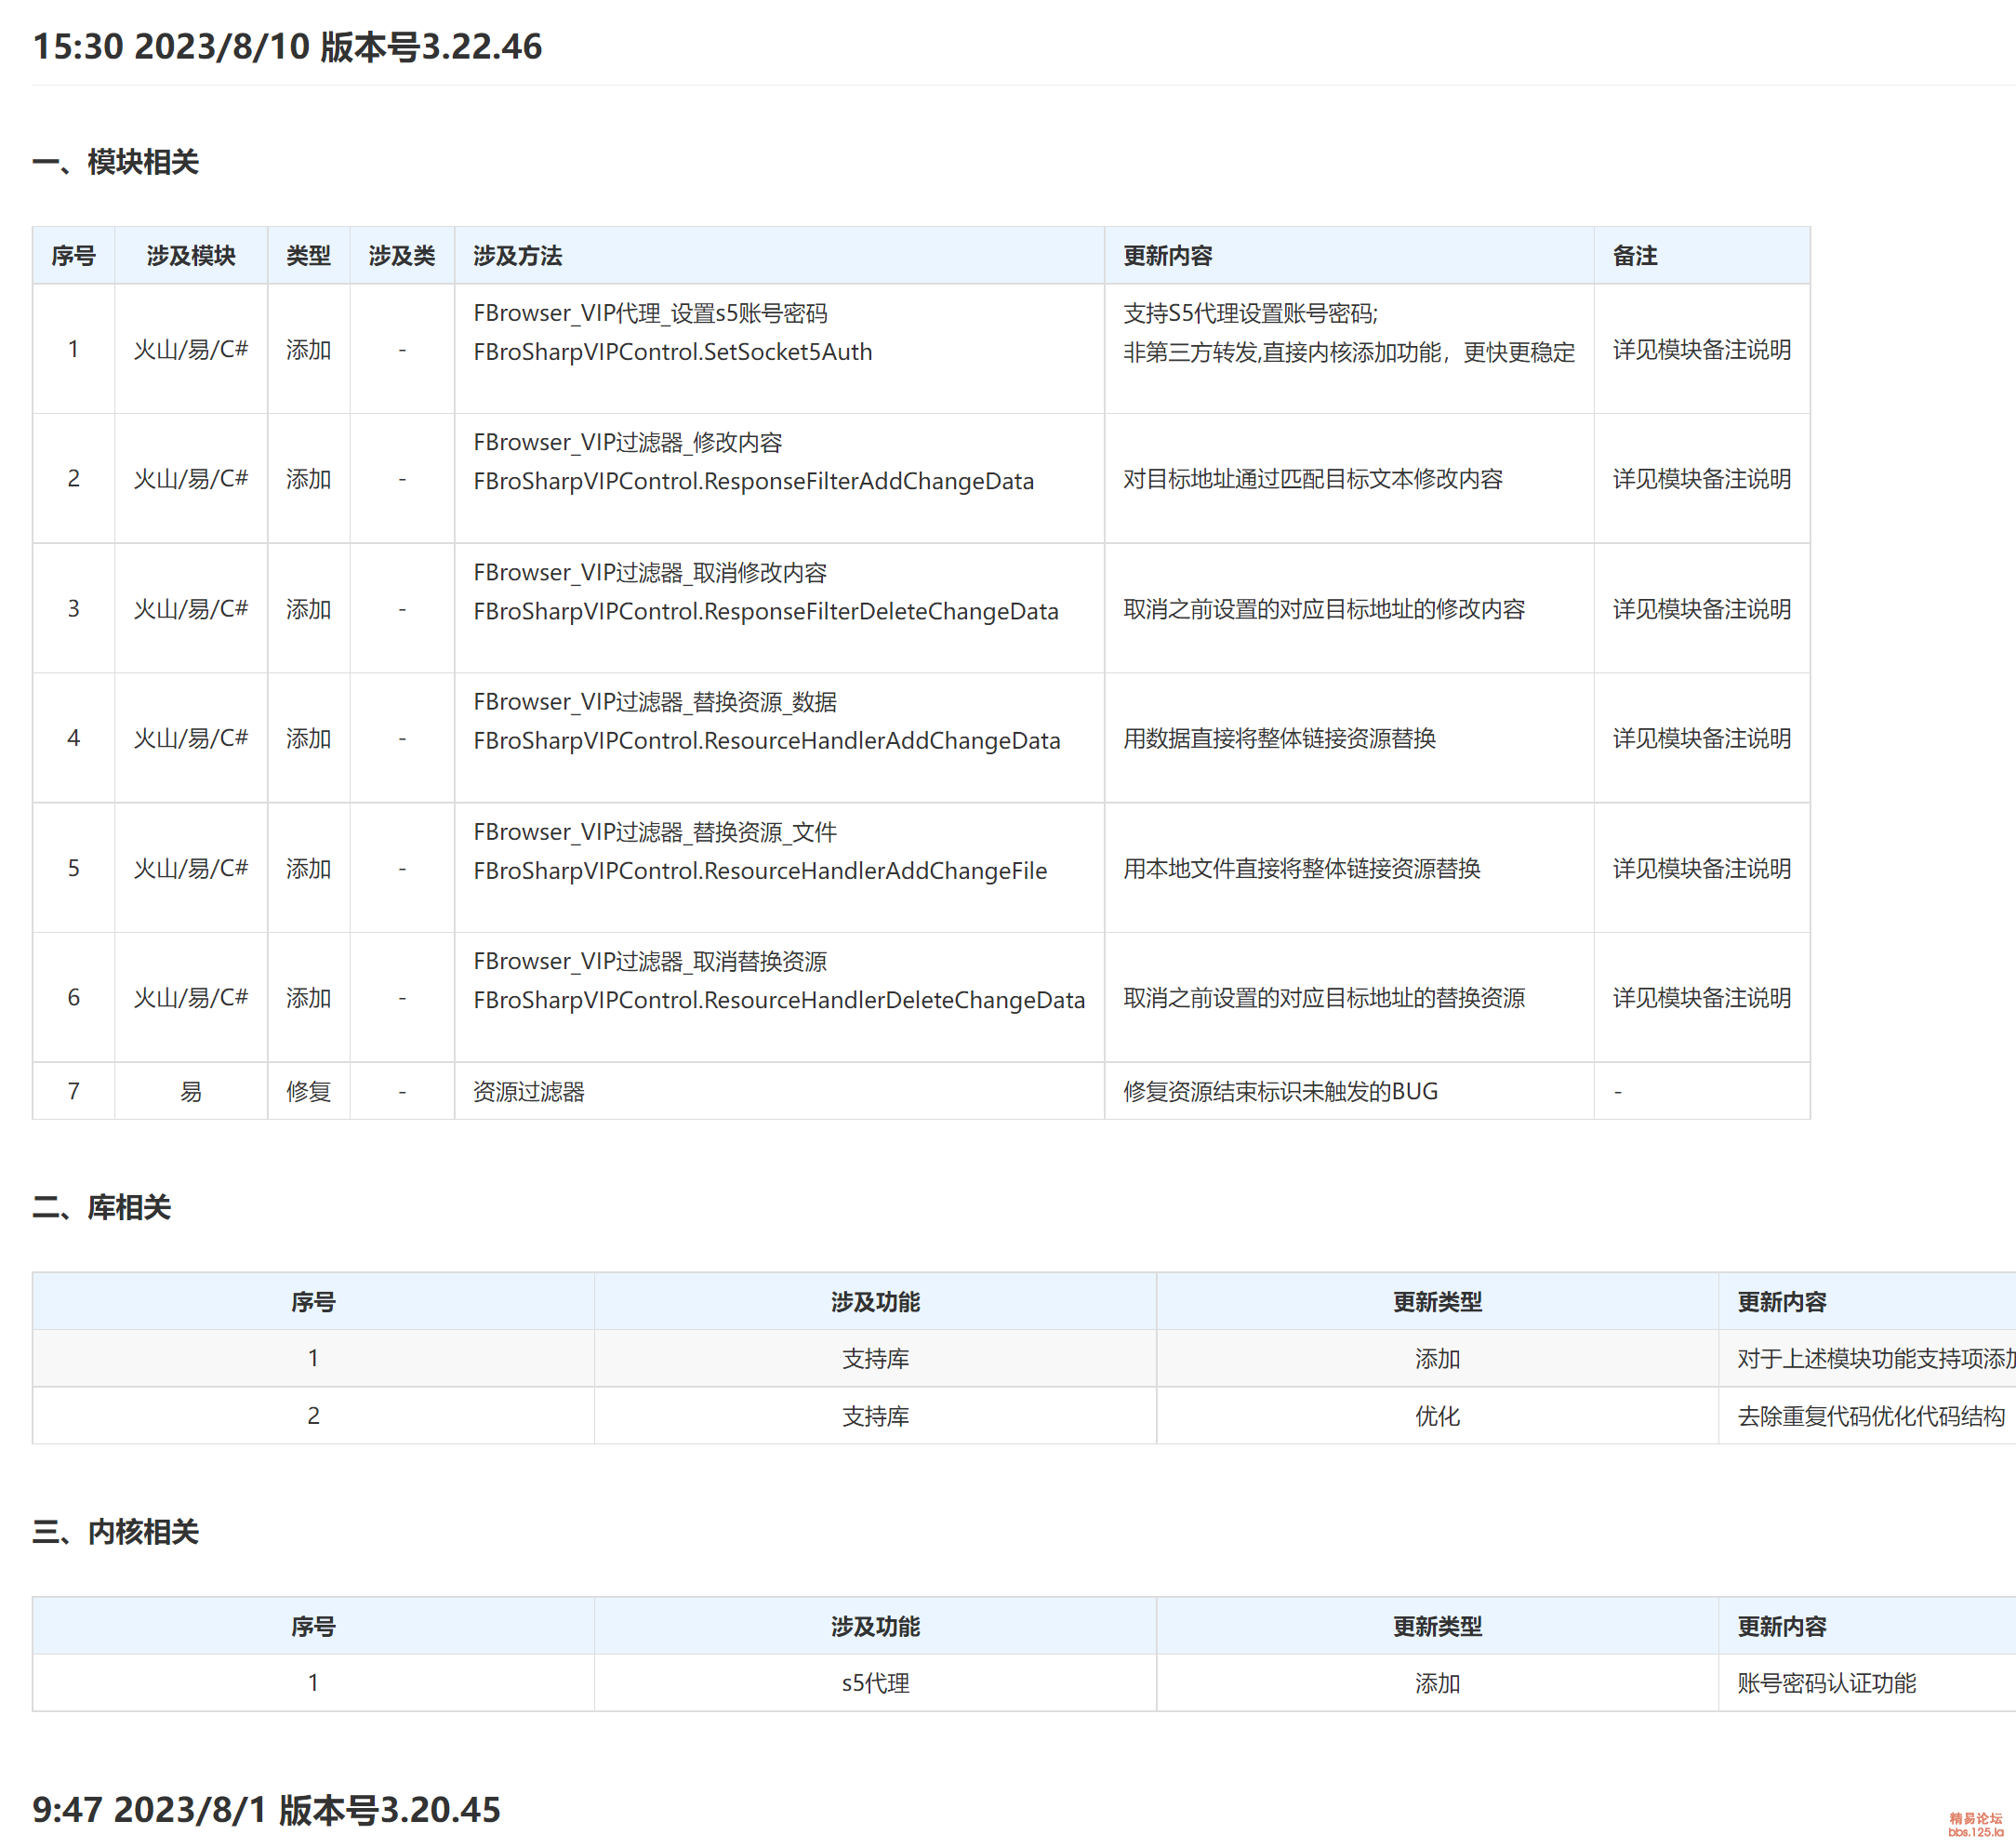Select FBroSharpVIPControl.SetSocket5Auth method name
Image resolution: width=2016 pixels, height=1848 pixels.
(x=673, y=352)
